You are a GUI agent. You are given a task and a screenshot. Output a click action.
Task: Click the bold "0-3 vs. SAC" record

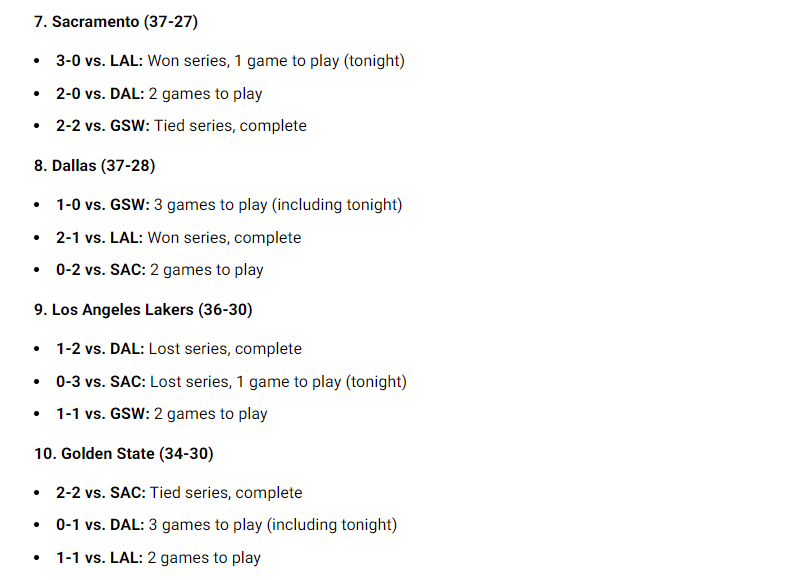click(x=101, y=382)
